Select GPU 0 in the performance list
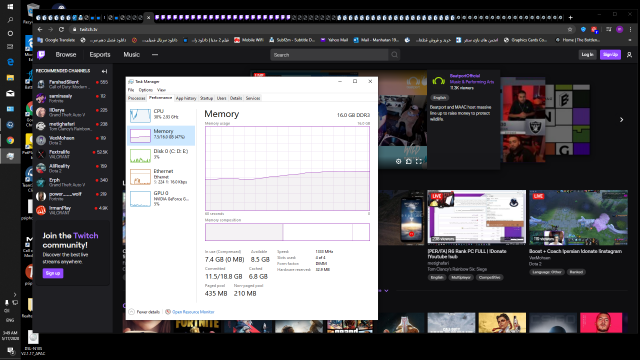This screenshot has height=360, width=640. 161,198
